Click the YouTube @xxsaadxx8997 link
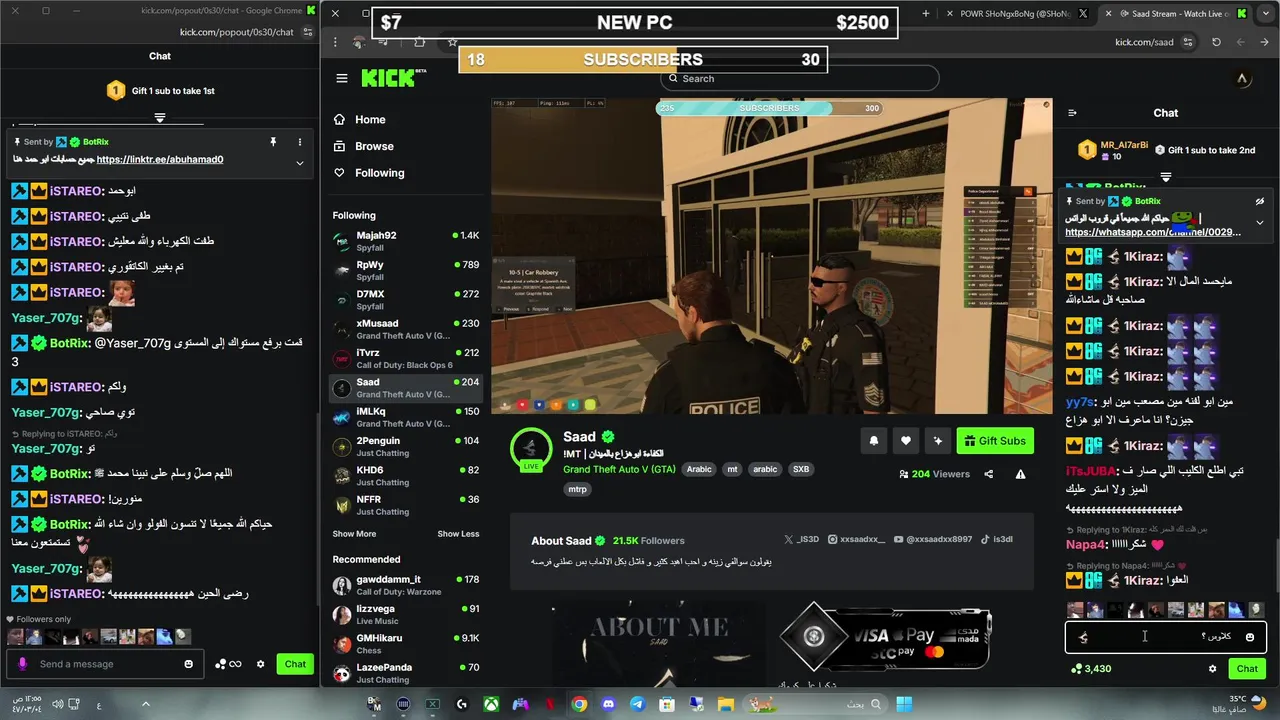This screenshot has width=1280, height=720. click(x=933, y=540)
